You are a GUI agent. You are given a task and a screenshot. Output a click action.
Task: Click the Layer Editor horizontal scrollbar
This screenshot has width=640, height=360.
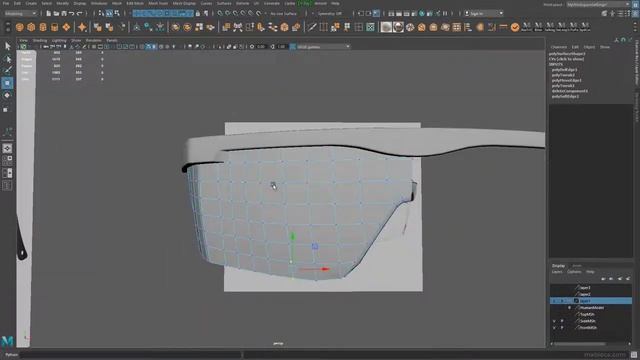pos(580,344)
